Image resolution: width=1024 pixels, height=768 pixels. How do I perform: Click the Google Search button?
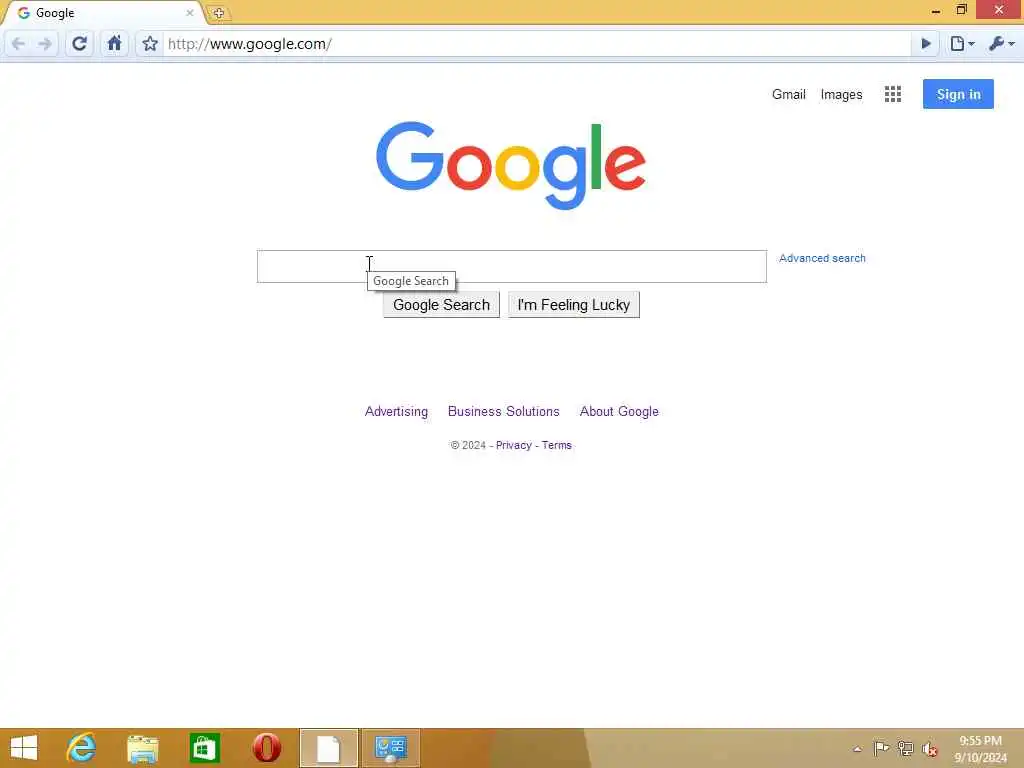pyautogui.click(x=441, y=305)
